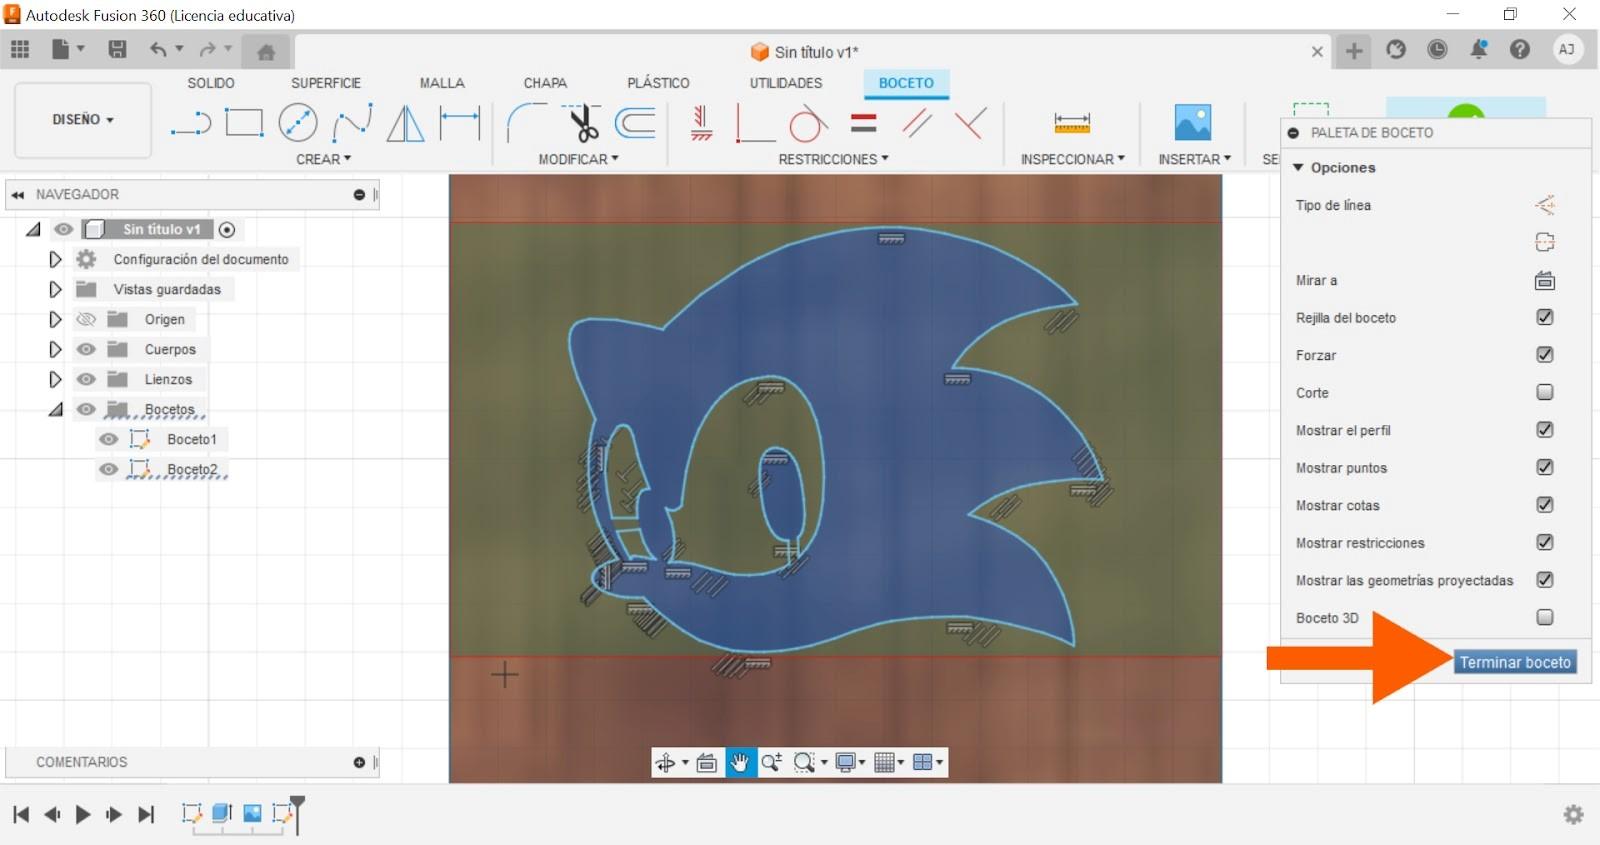Toggle Mostrar el perfil checkbox
1600x845 pixels.
pos(1545,430)
